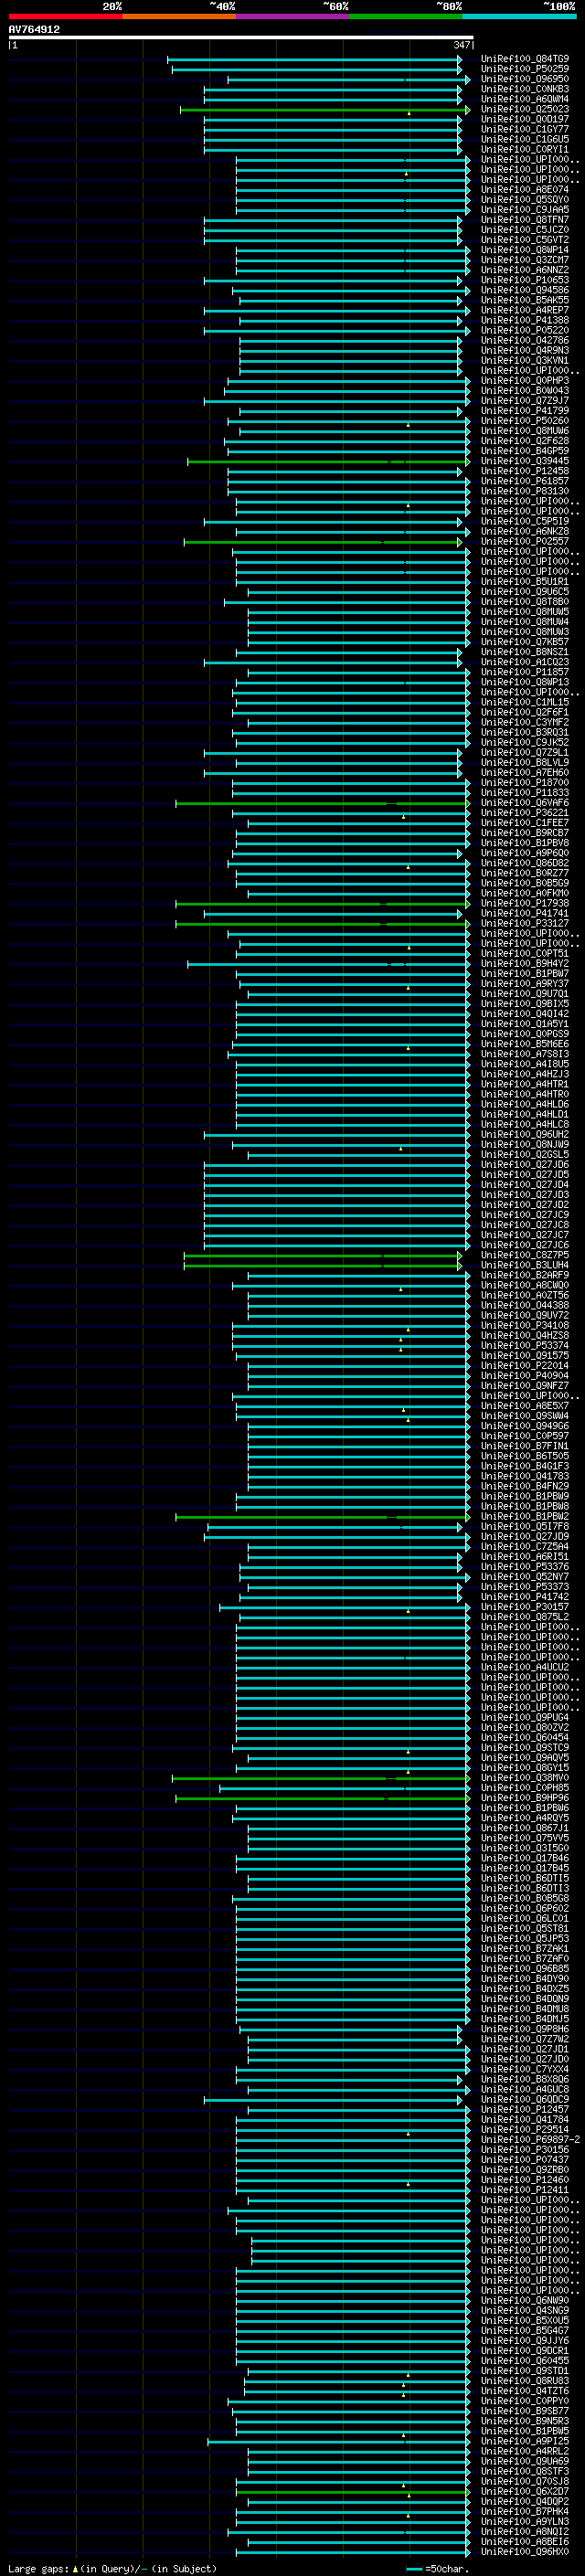Click the UniRef100_P53374 entry
The image size is (585, 2576).
pos(525,1346)
